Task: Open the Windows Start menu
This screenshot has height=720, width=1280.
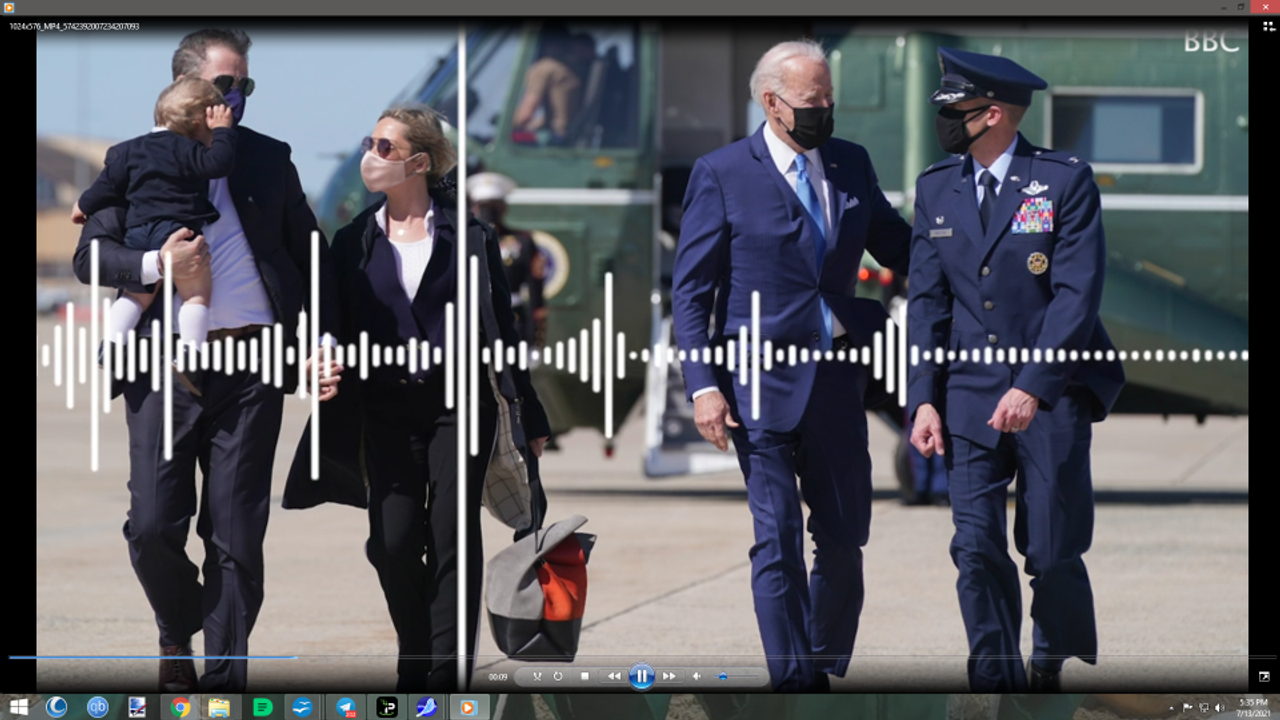Action: [18, 707]
